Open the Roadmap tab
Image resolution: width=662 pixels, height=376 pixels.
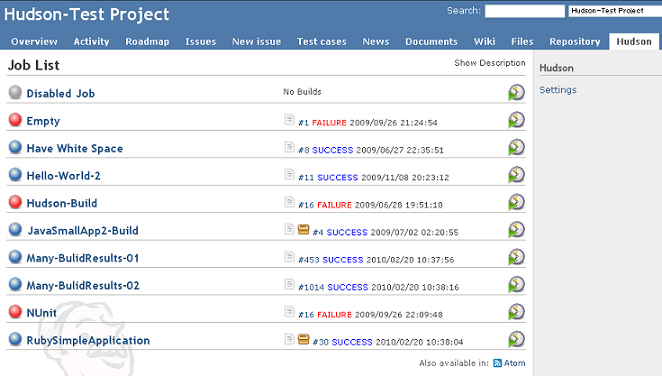point(147,41)
